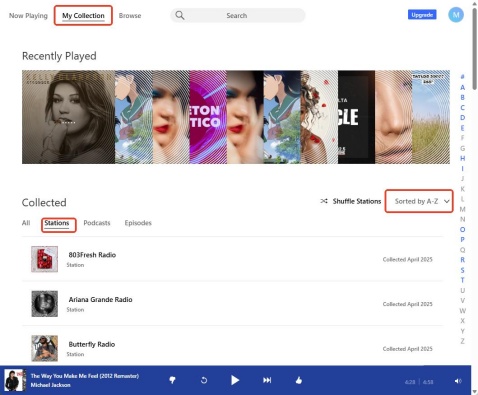478x395 pixels.
Task: Open the Butterfly Radio title
Action: [92, 344]
